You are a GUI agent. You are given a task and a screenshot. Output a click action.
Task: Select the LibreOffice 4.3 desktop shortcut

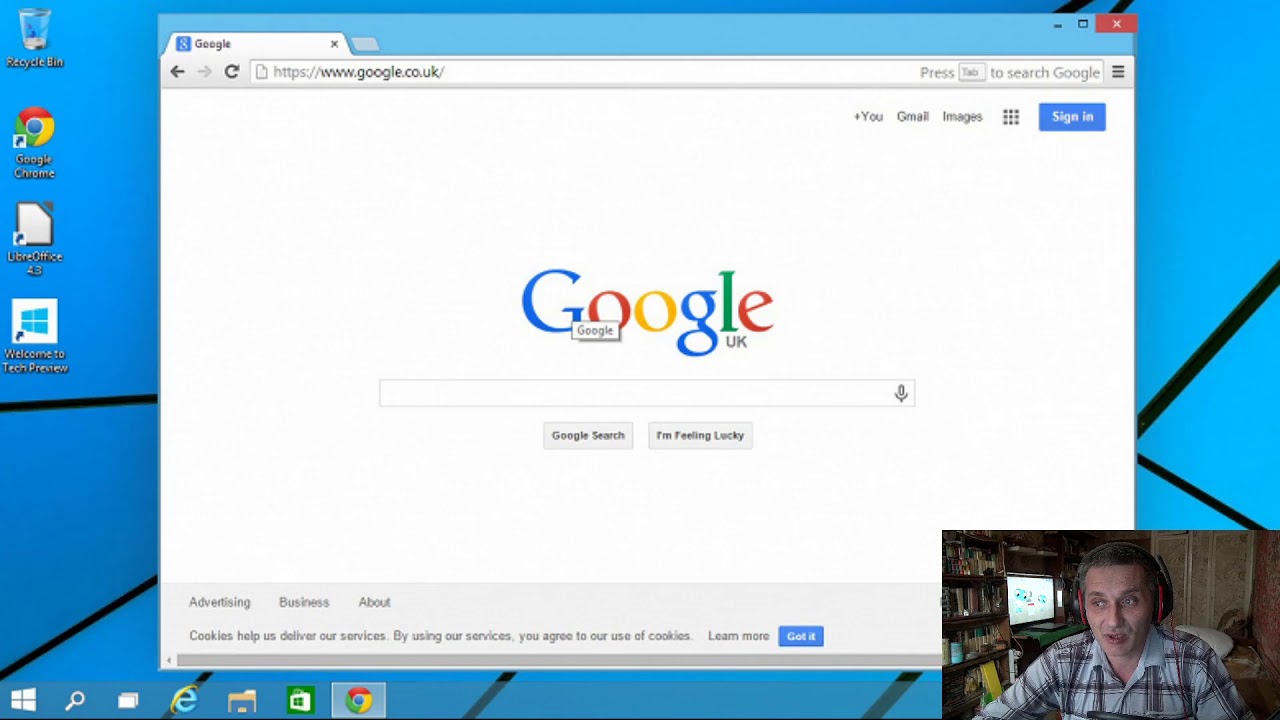tap(34, 239)
